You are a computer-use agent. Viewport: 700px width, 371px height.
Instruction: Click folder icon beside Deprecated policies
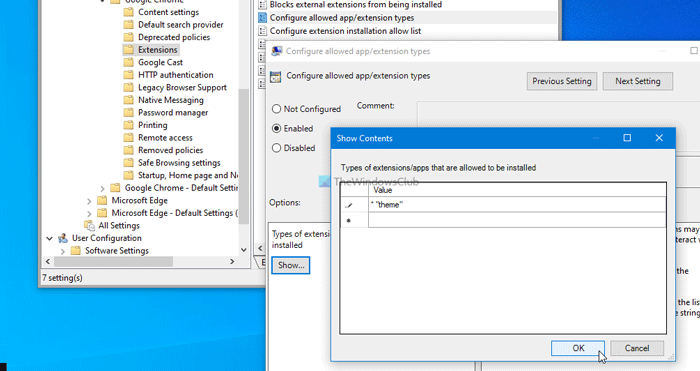click(x=129, y=37)
